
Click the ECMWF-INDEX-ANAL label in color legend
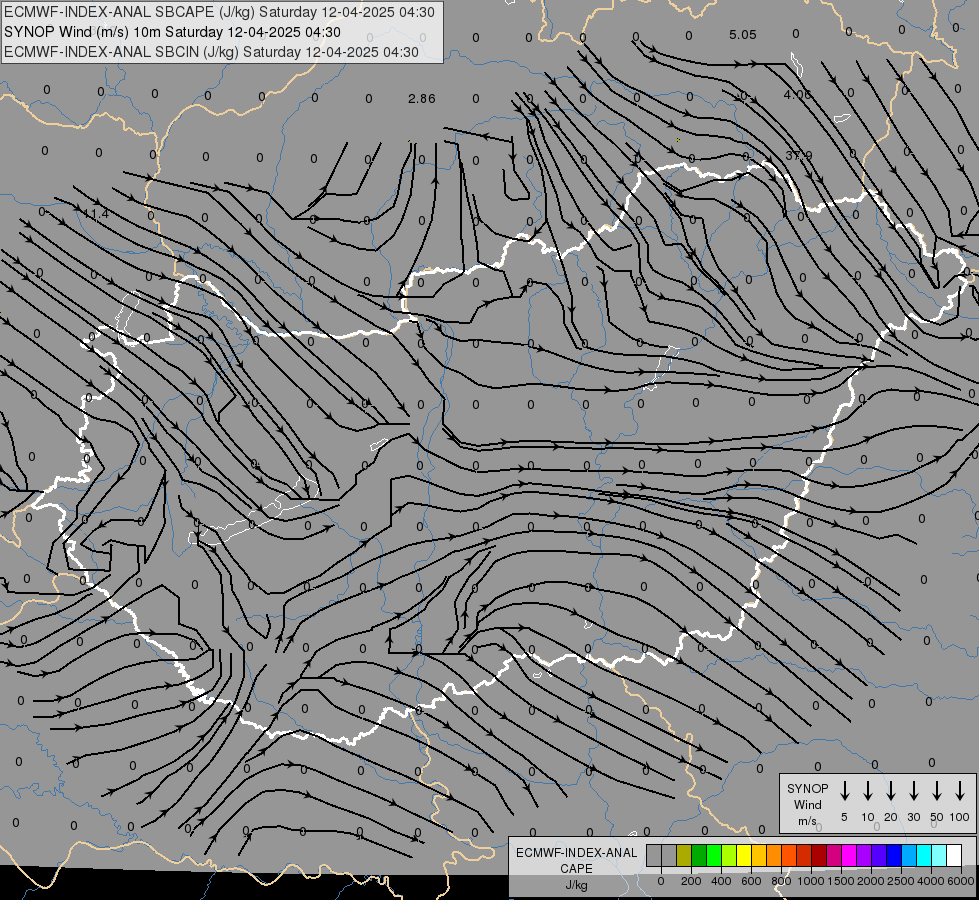576,853
